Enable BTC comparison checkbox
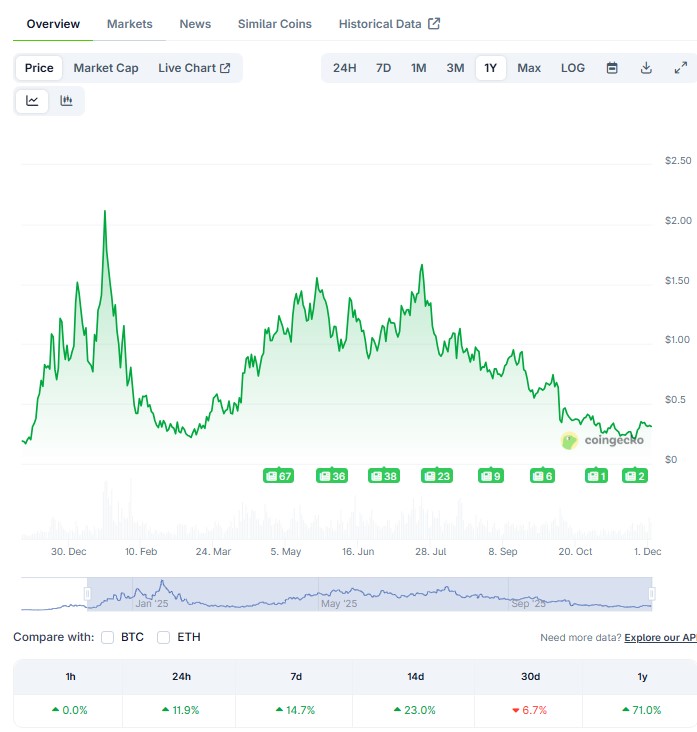This screenshot has height=732, width=697. pyautogui.click(x=107, y=637)
